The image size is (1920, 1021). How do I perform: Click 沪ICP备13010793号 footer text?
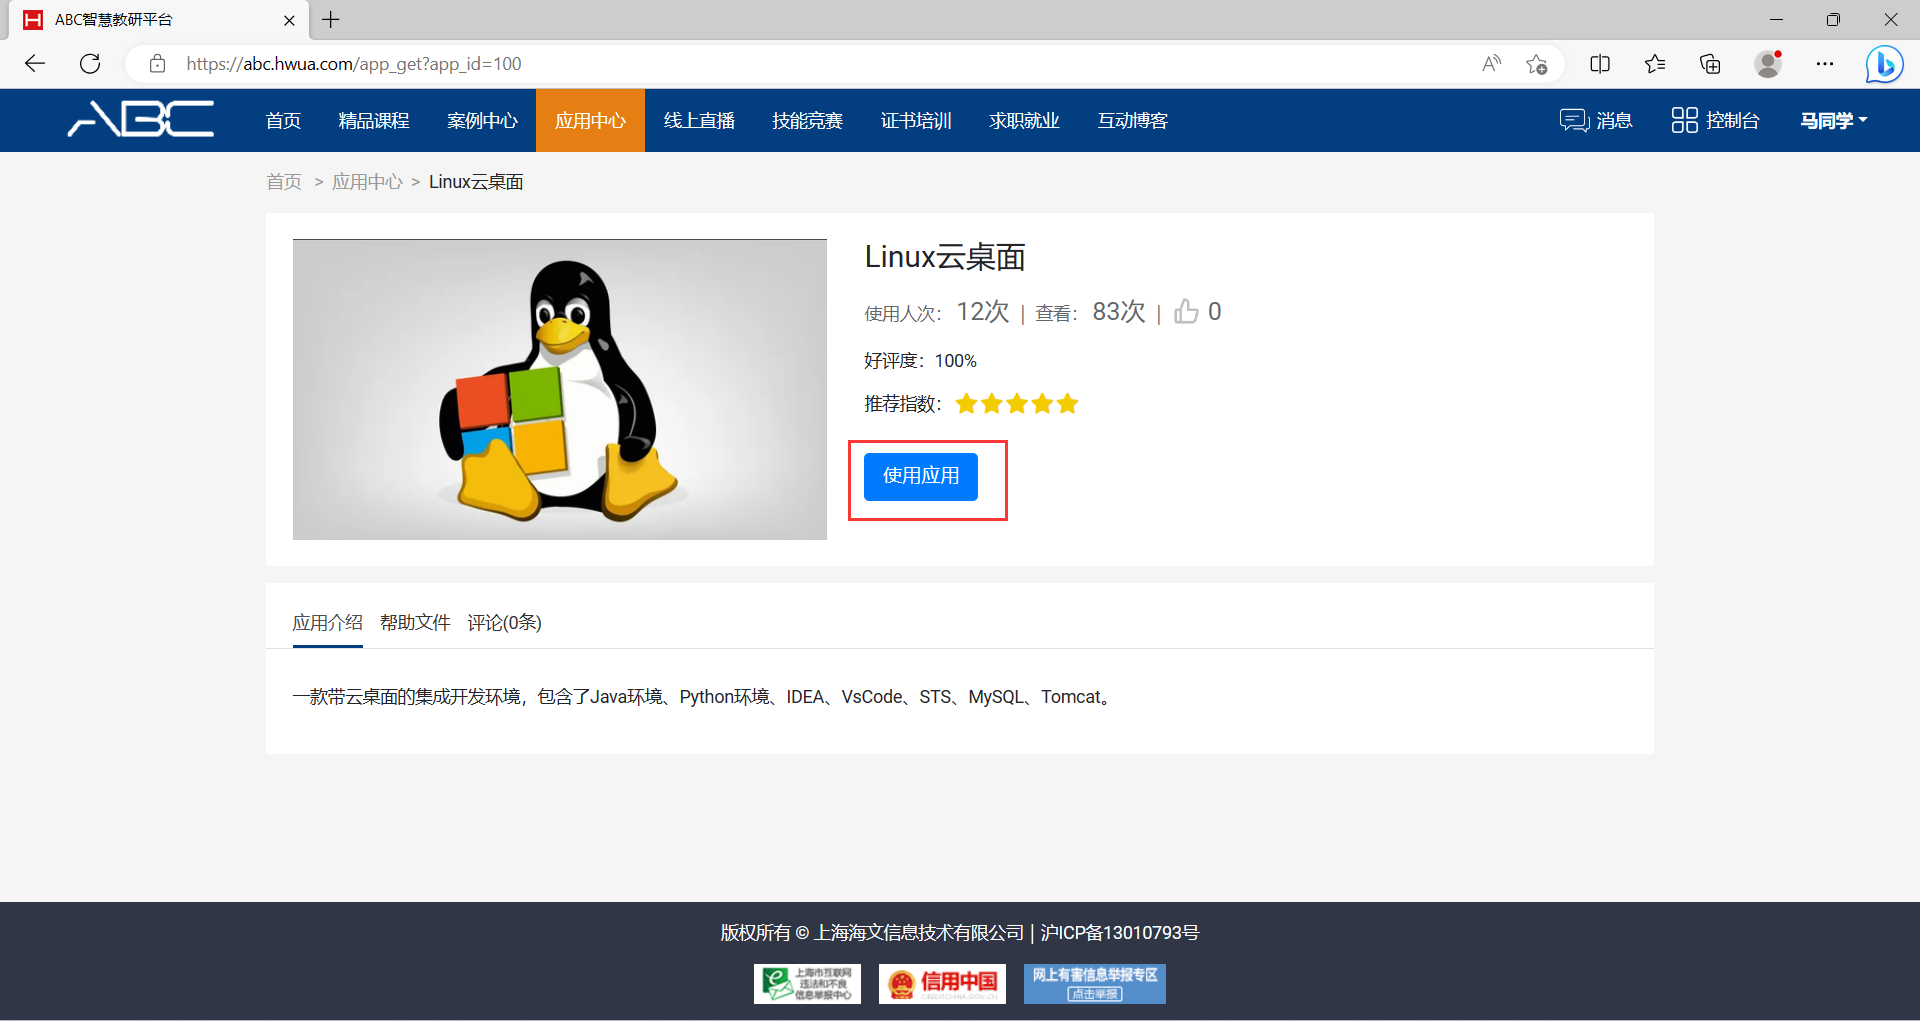point(1120,933)
